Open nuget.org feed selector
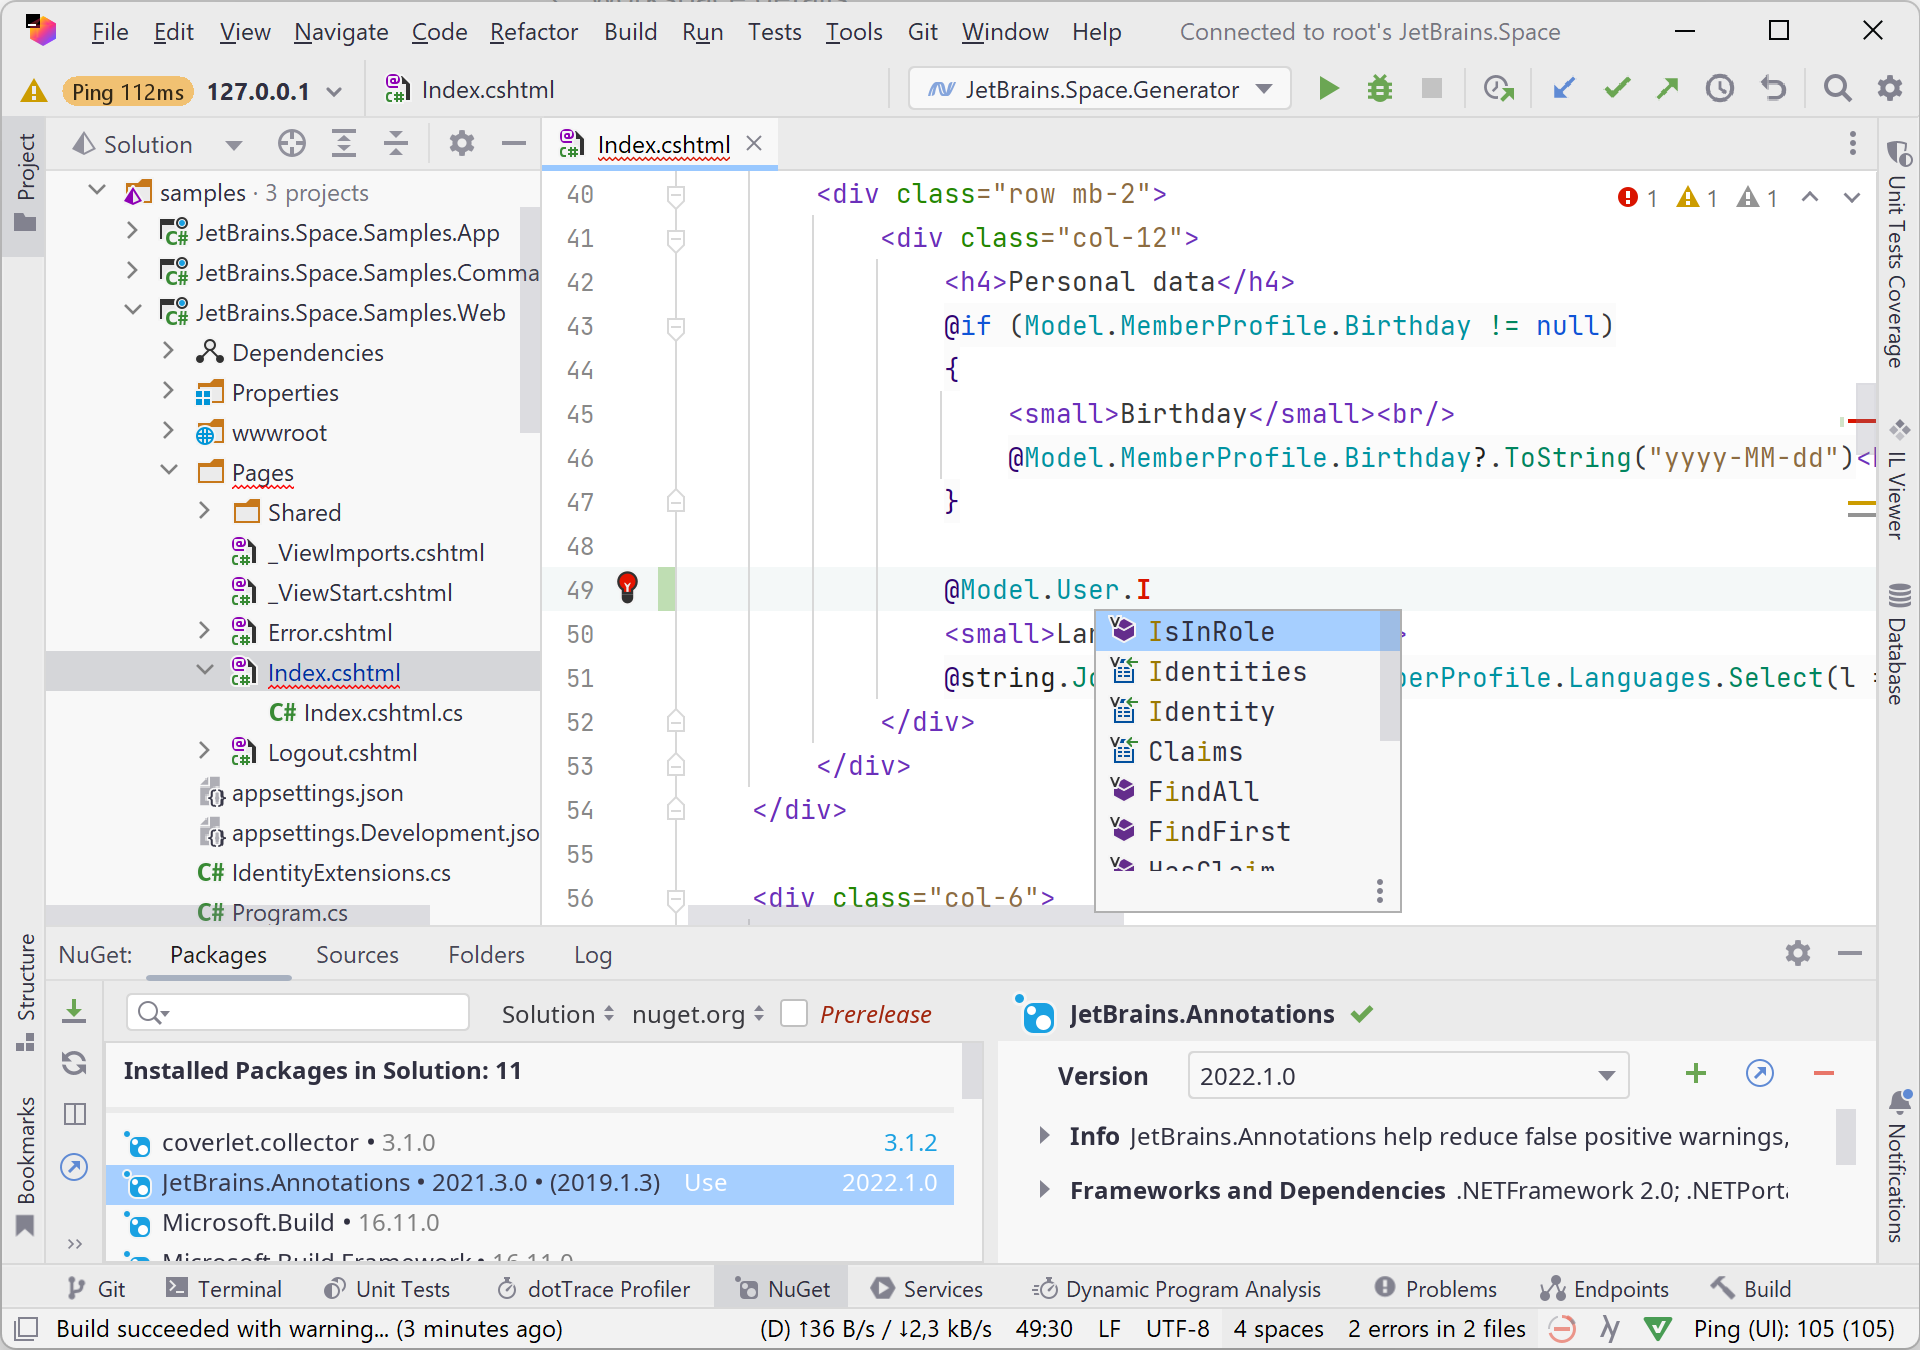1920x1350 pixels. 698,1014
